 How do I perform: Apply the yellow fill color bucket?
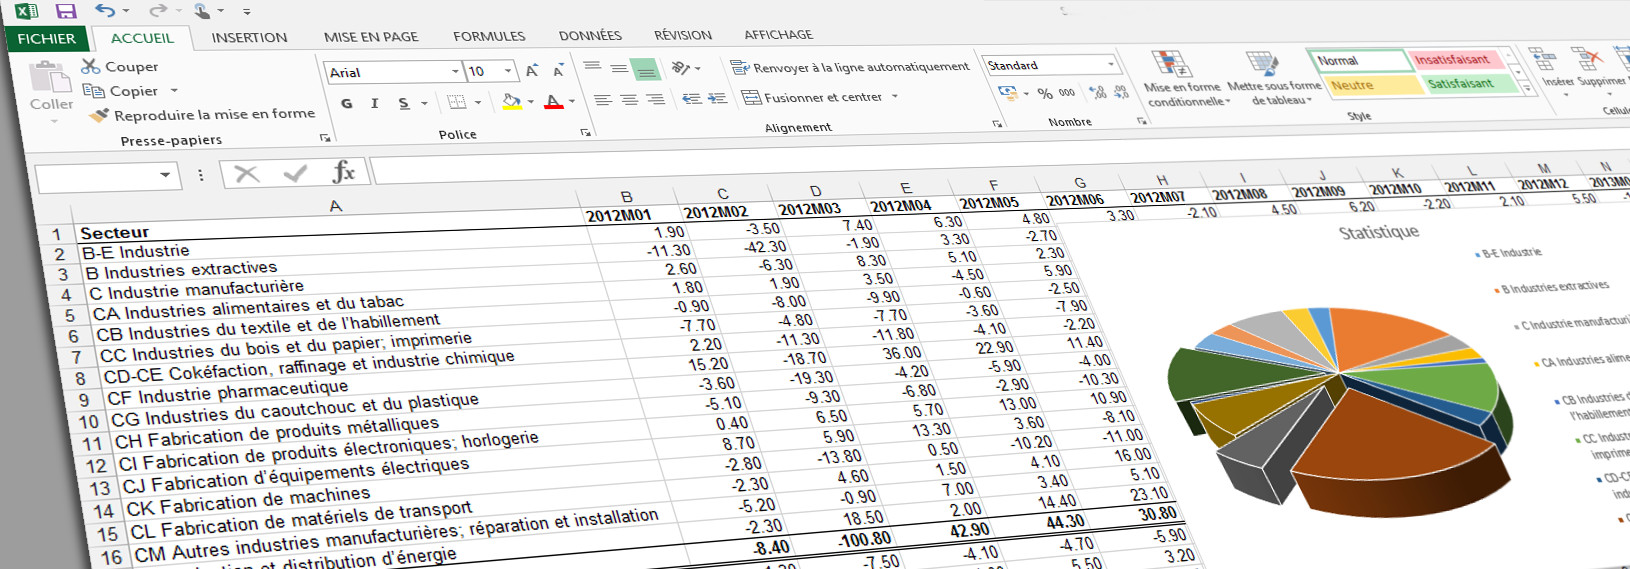pos(512,102)
